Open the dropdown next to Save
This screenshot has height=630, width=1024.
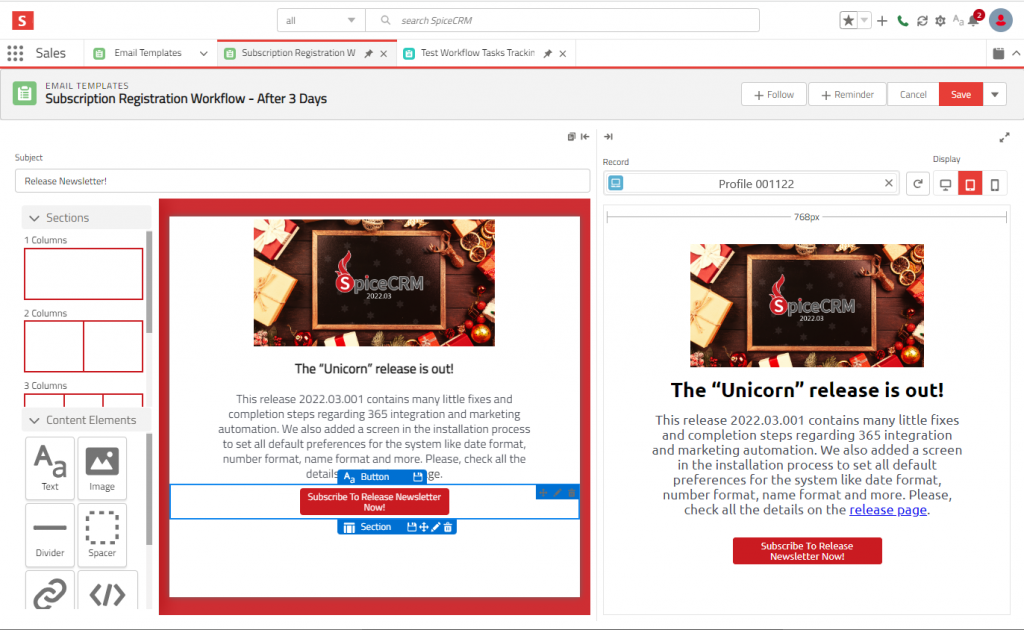pyautogui.click(x=995, y=95)
